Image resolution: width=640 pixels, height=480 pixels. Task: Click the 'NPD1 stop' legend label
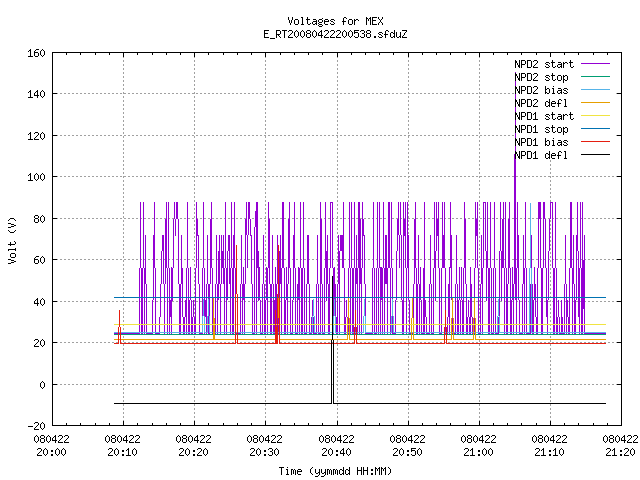tap(541, 129)
